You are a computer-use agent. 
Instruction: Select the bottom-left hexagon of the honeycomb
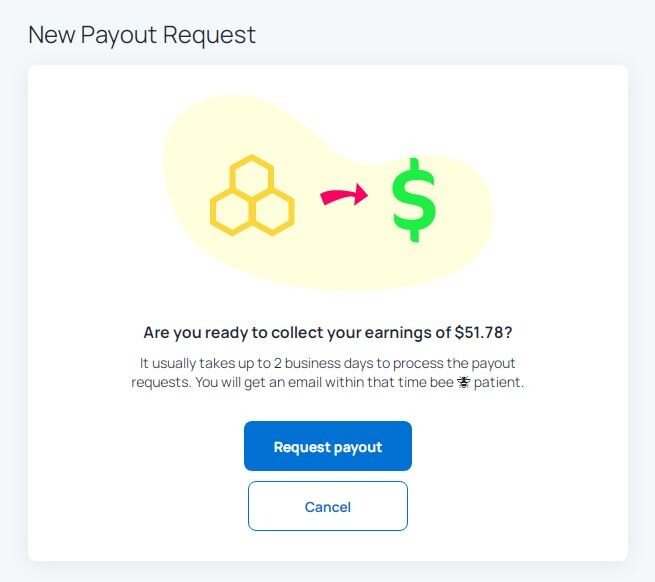pyautogui.click(x=231, y=212)
